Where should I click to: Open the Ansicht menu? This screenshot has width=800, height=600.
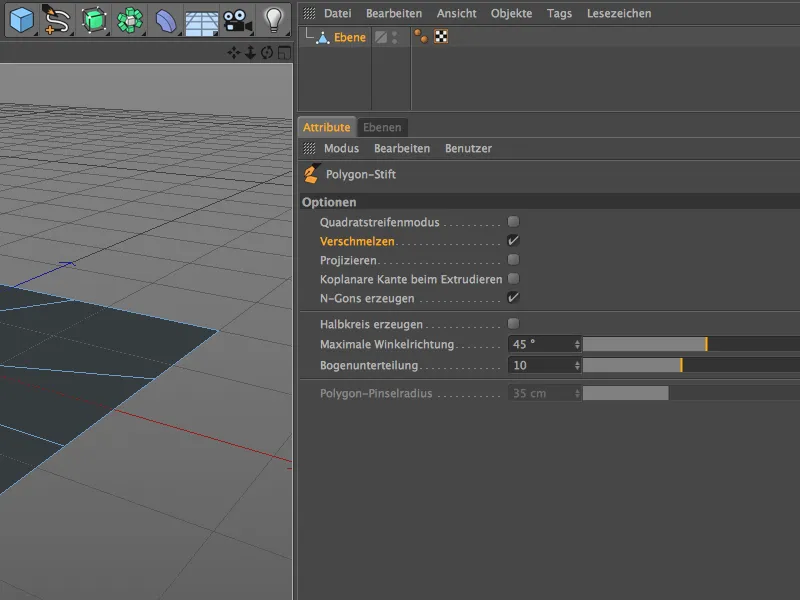point(457,13)
